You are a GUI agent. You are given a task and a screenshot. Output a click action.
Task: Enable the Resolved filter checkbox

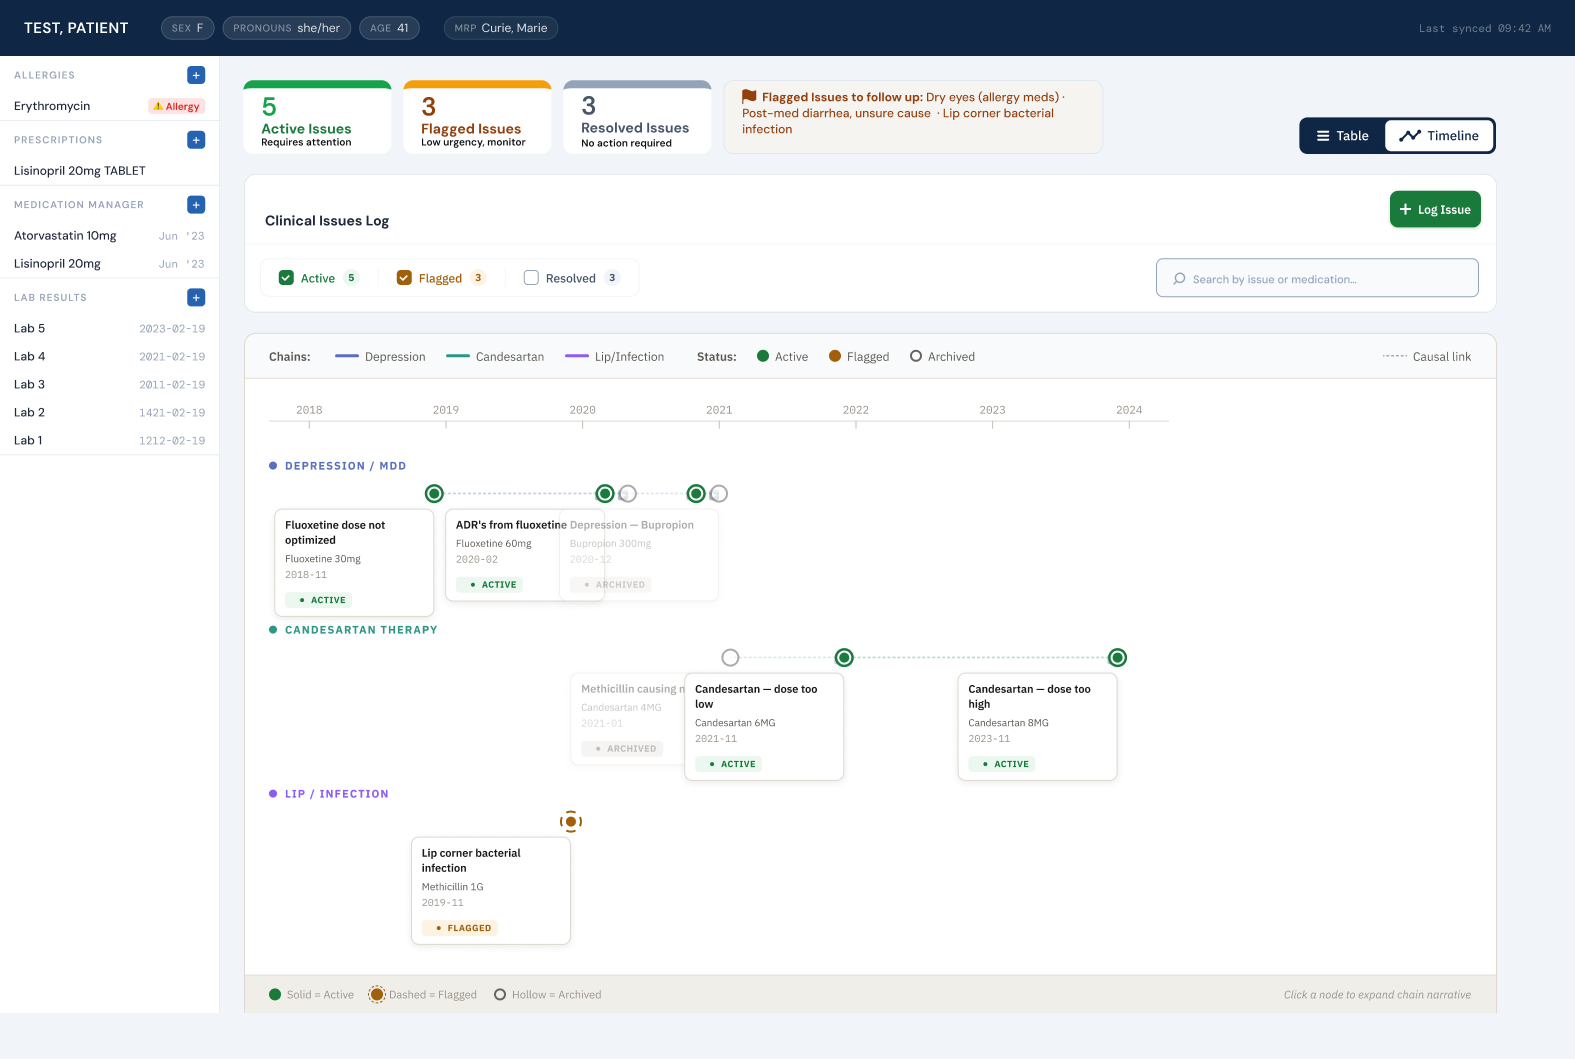click(x=531, y=278)
